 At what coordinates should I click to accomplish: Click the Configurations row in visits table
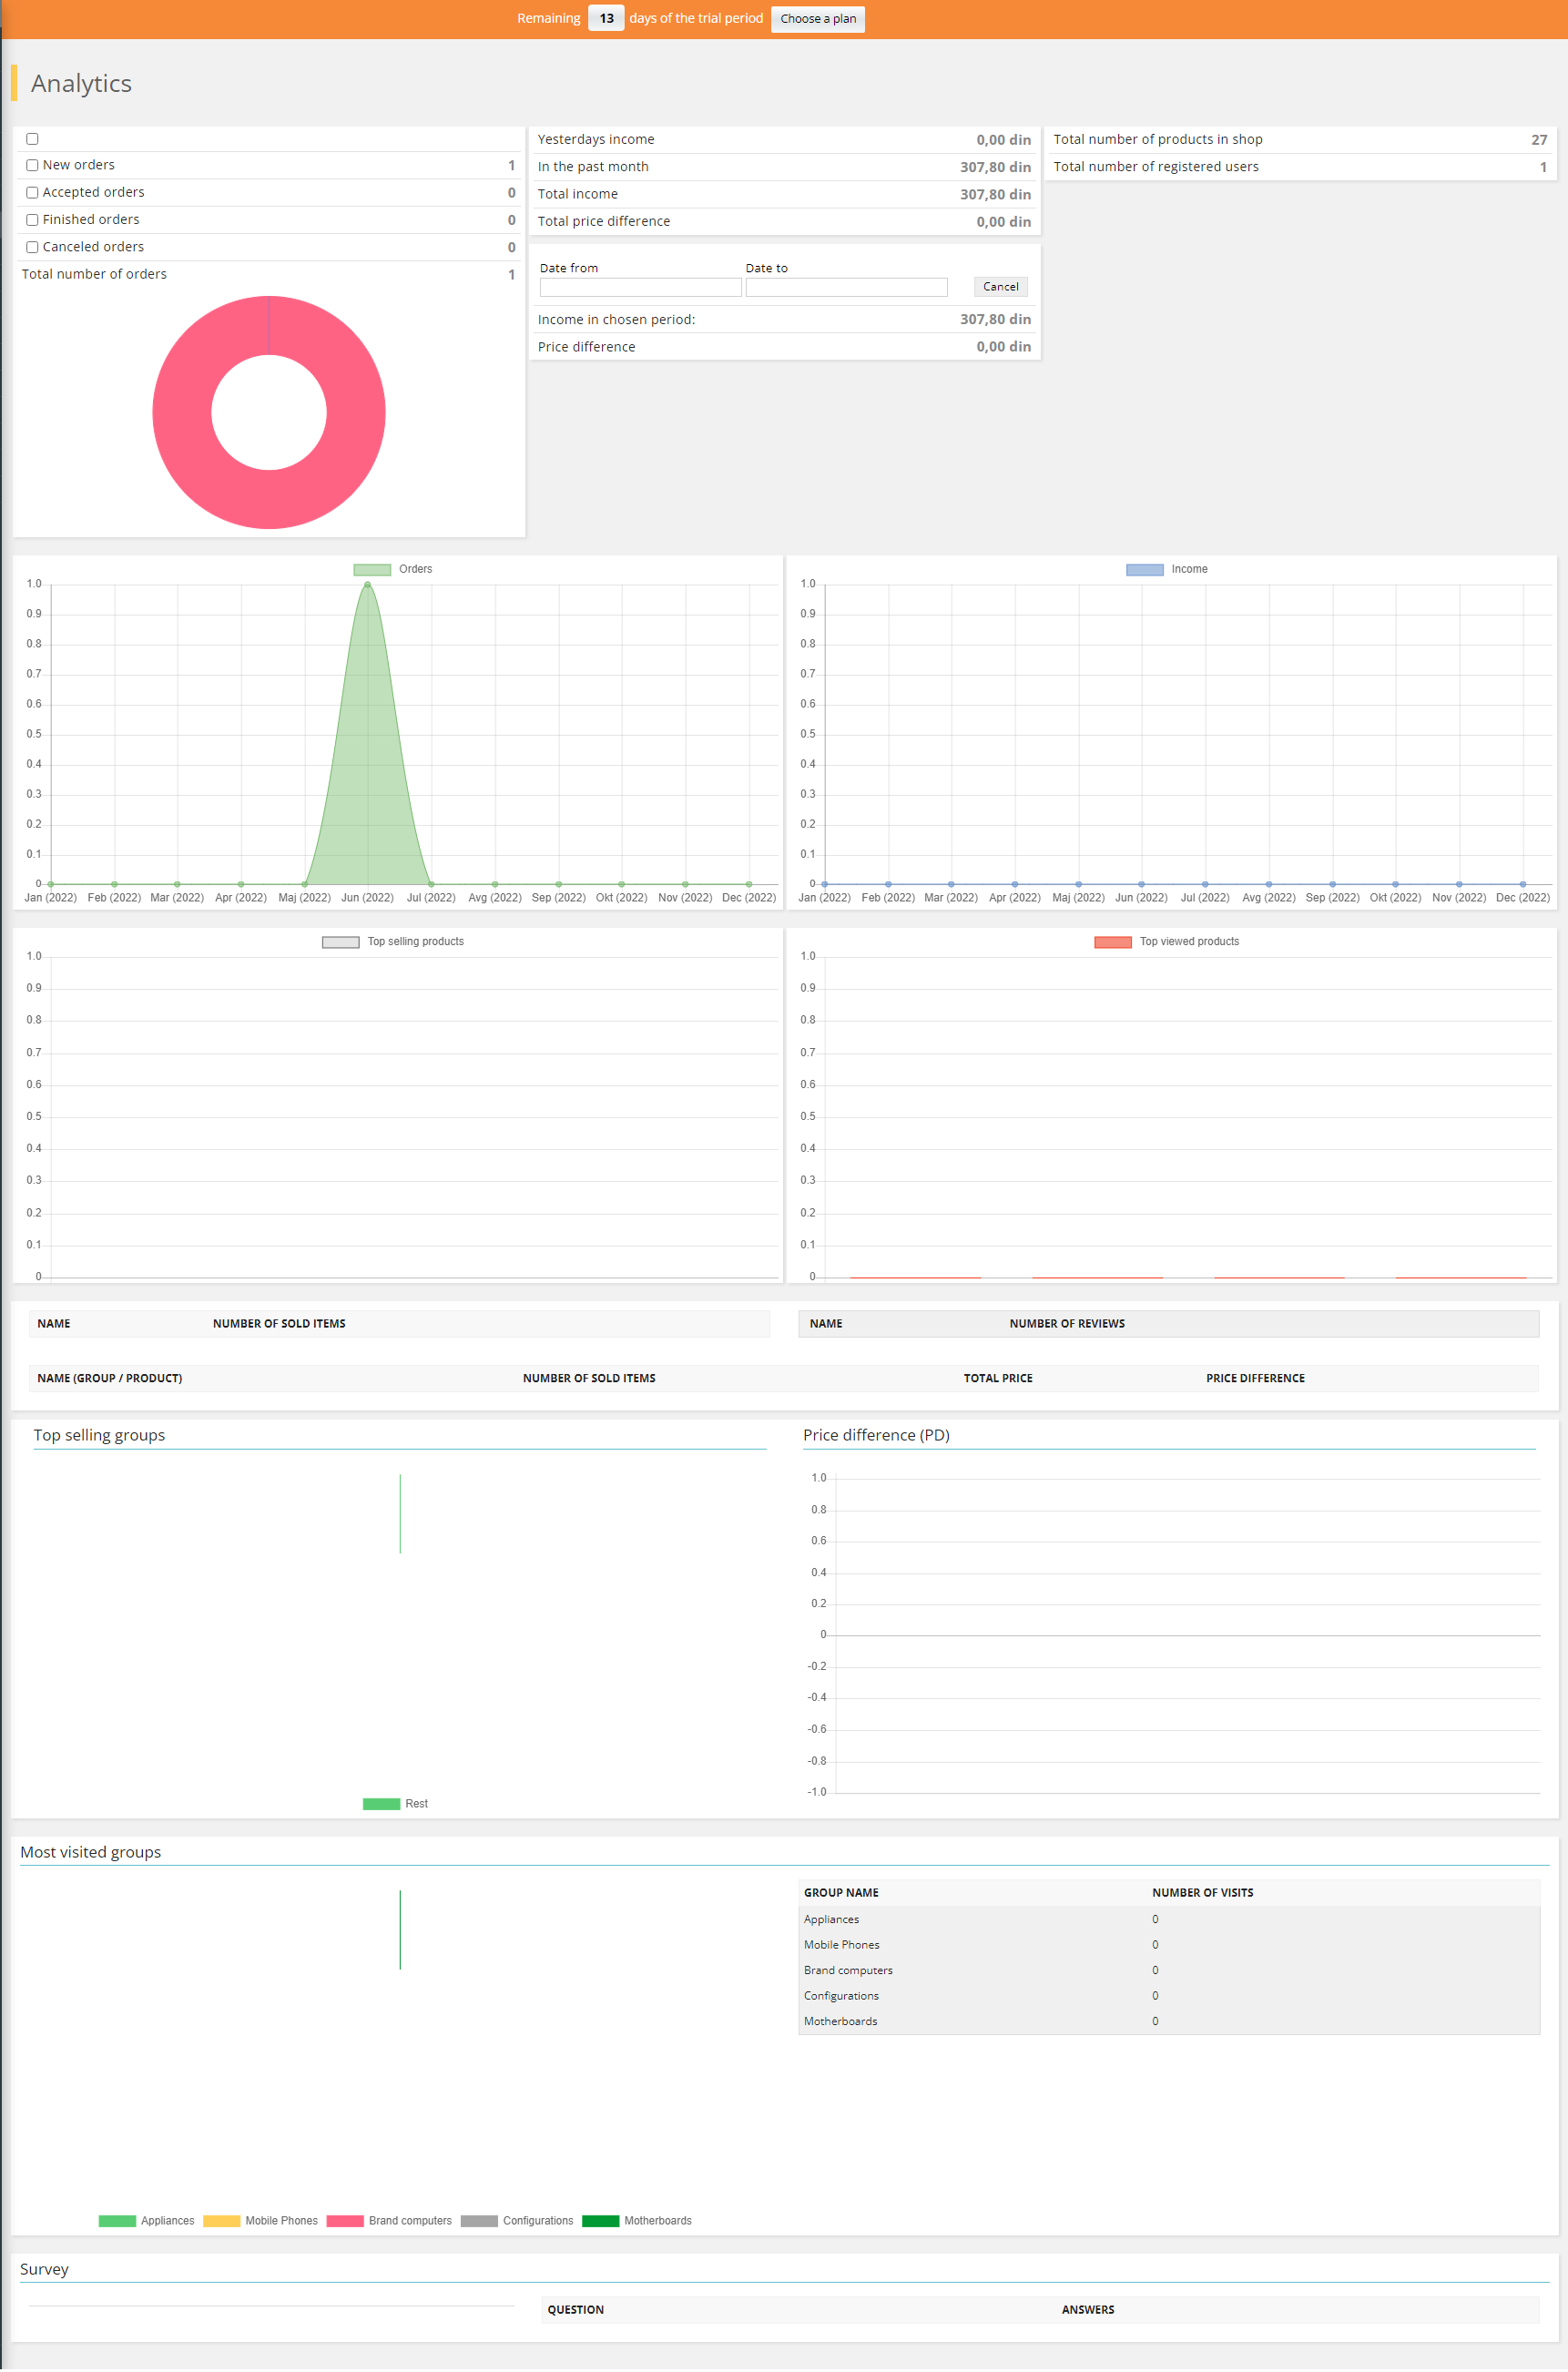coord(1169,1996)
